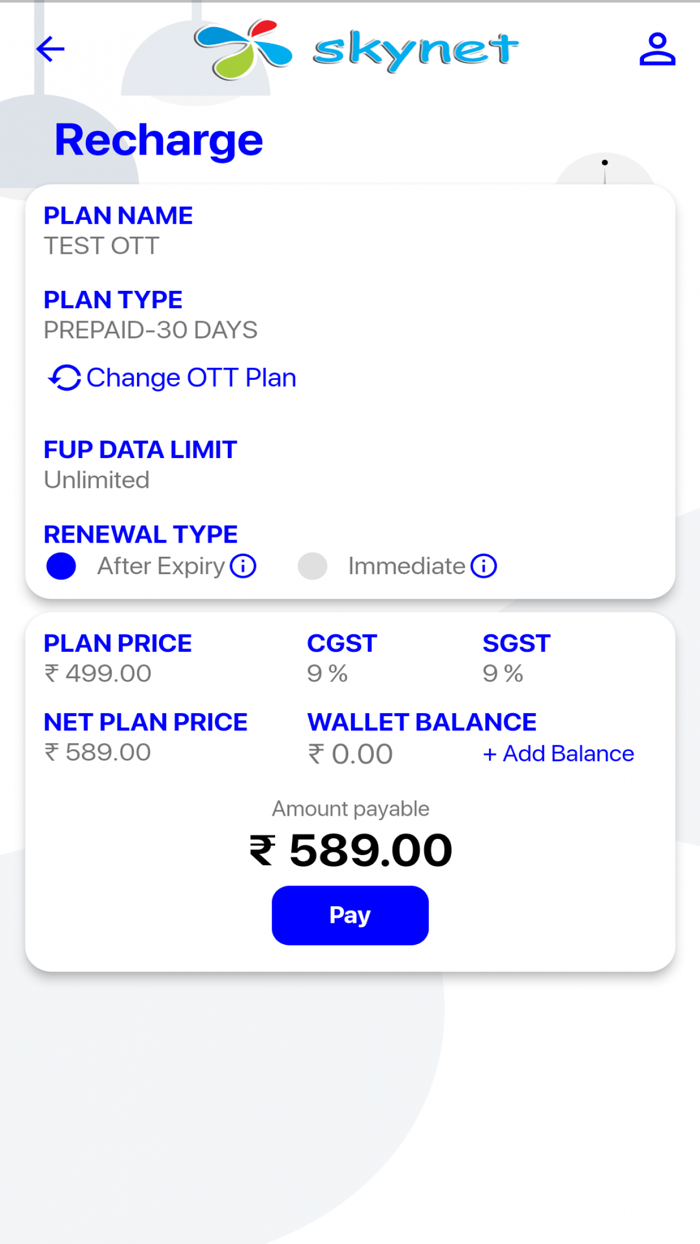The image size is (700, 1244).
Task: Tap the wallet balance amount of 0.00
Action: (x=350, y=753)
